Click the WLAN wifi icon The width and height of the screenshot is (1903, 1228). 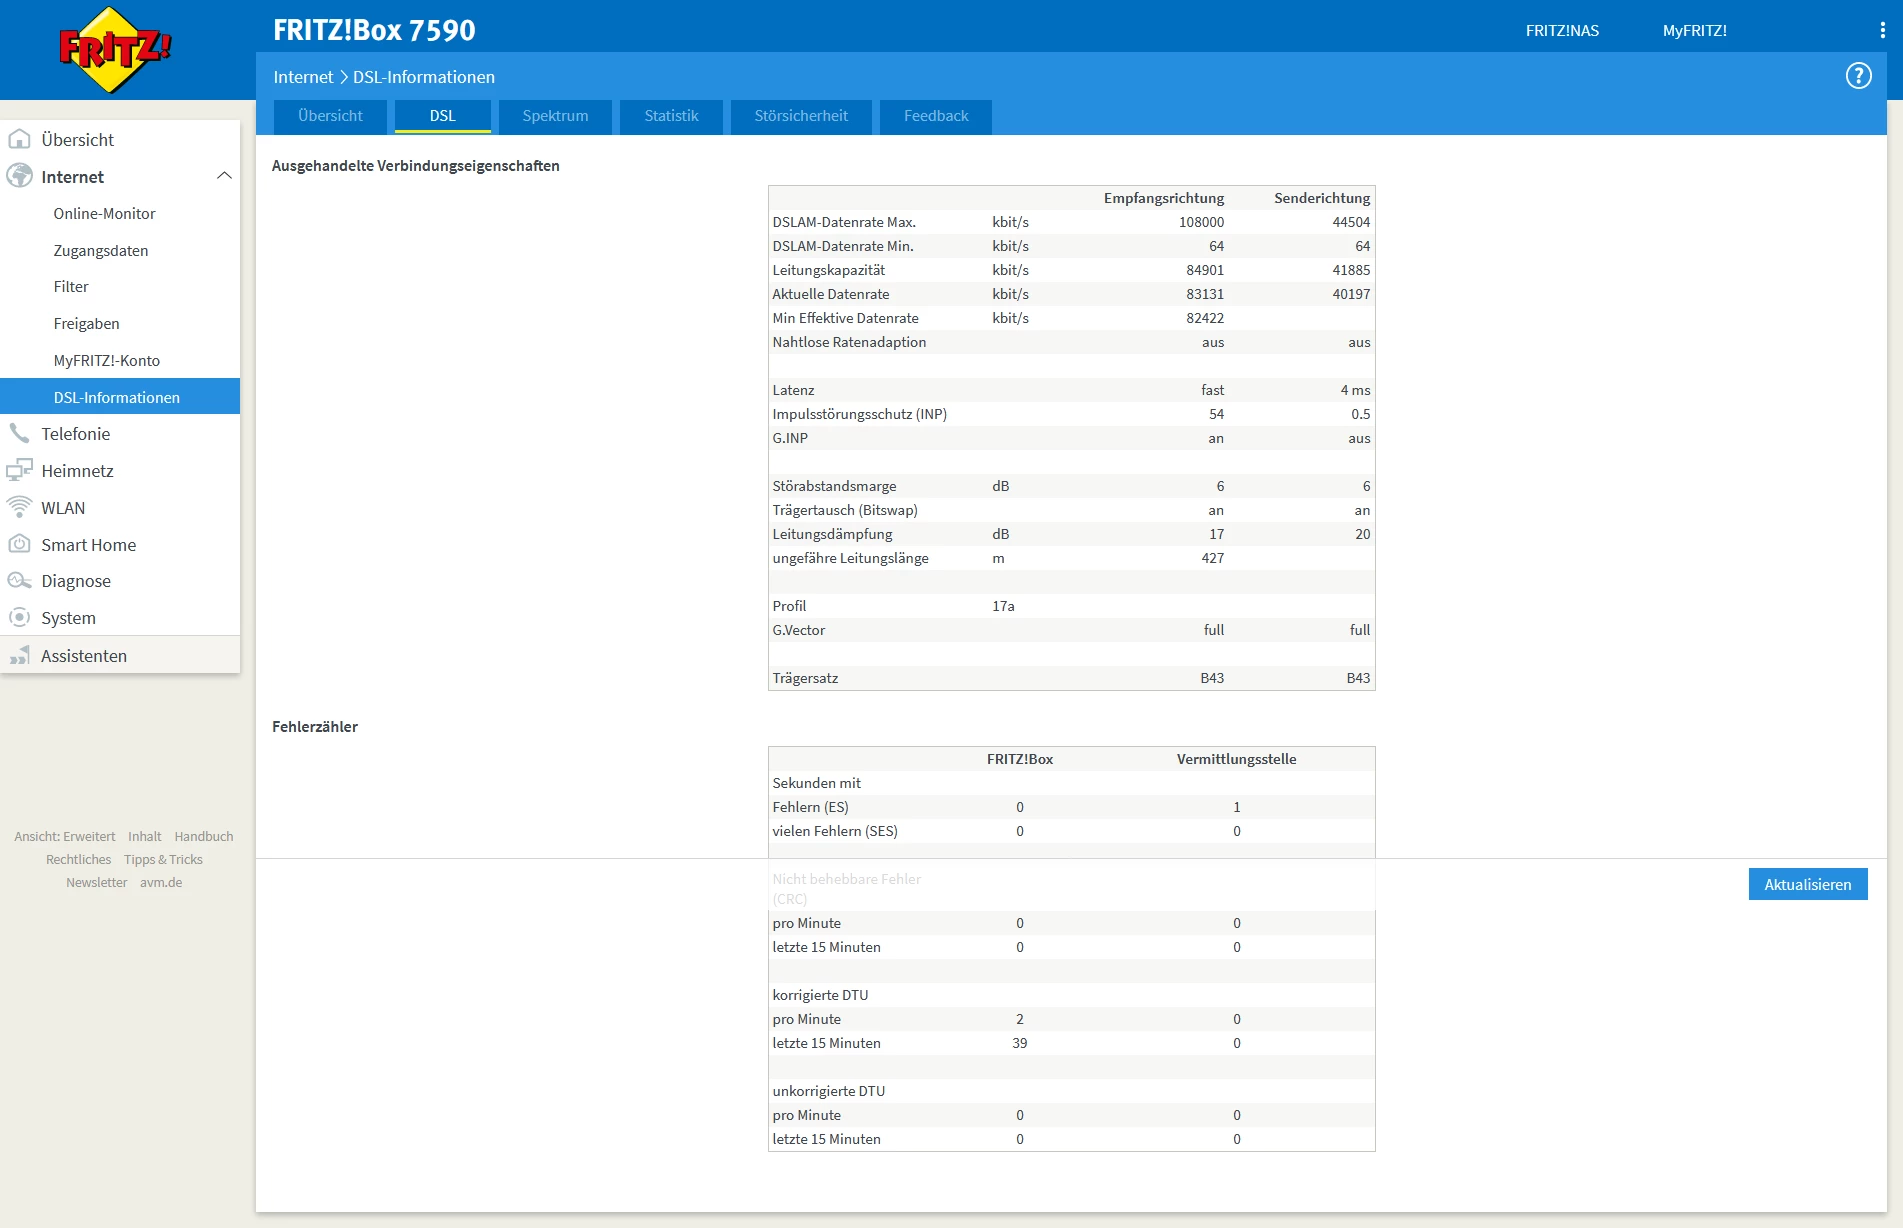click(19, 507)
